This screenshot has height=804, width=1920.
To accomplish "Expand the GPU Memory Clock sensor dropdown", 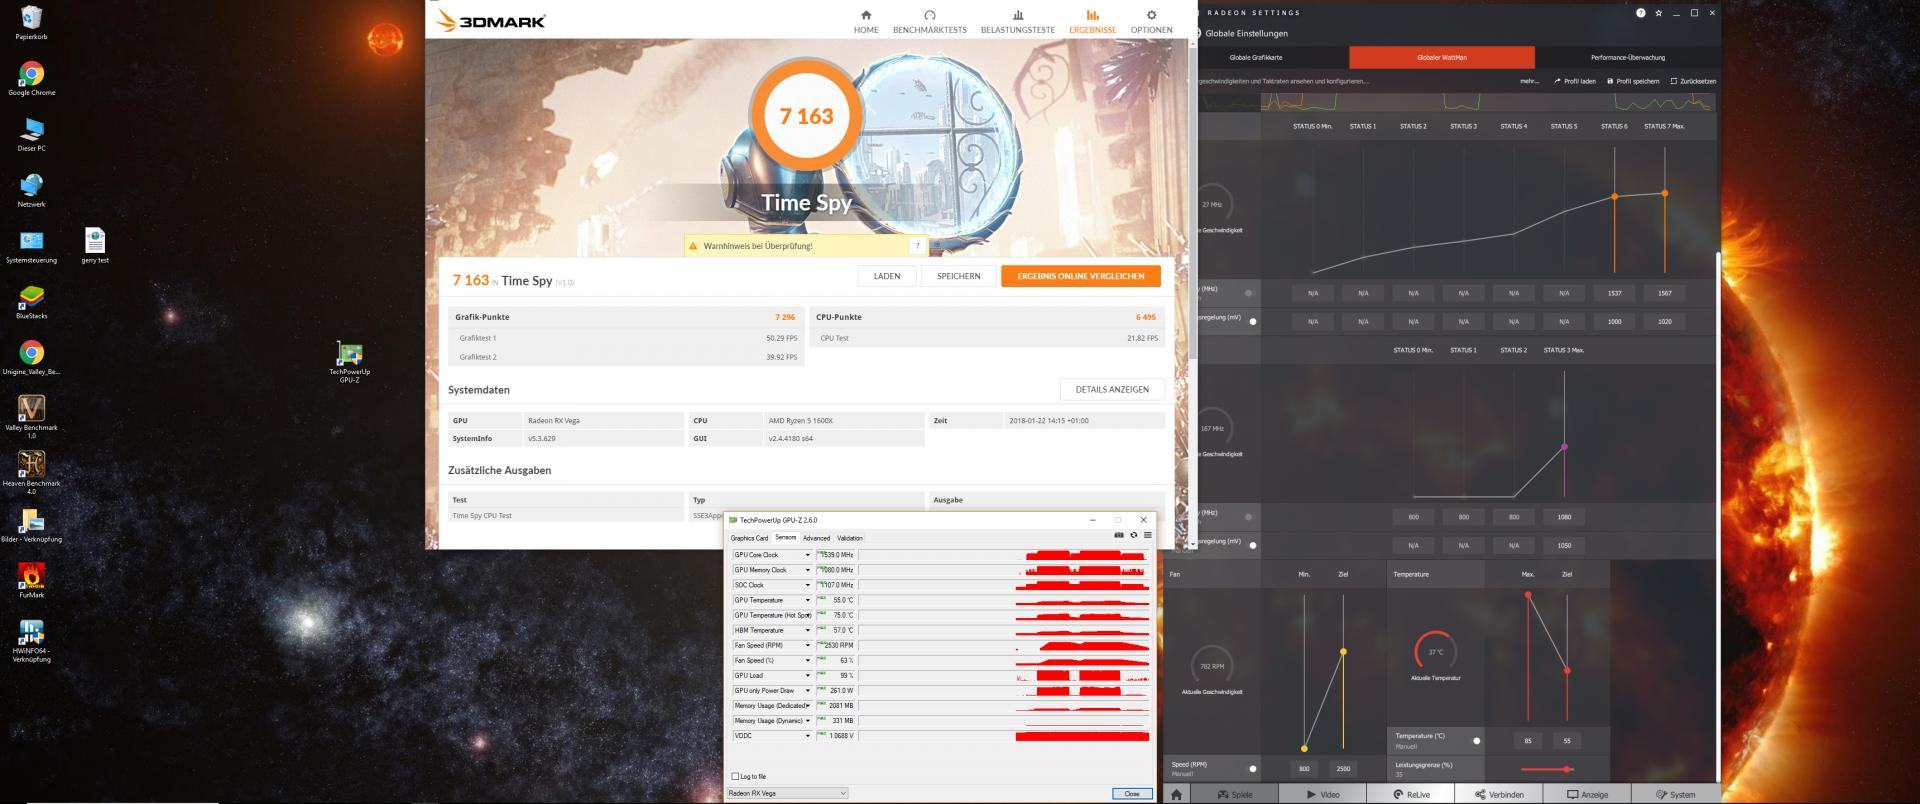I will [807, 570].
